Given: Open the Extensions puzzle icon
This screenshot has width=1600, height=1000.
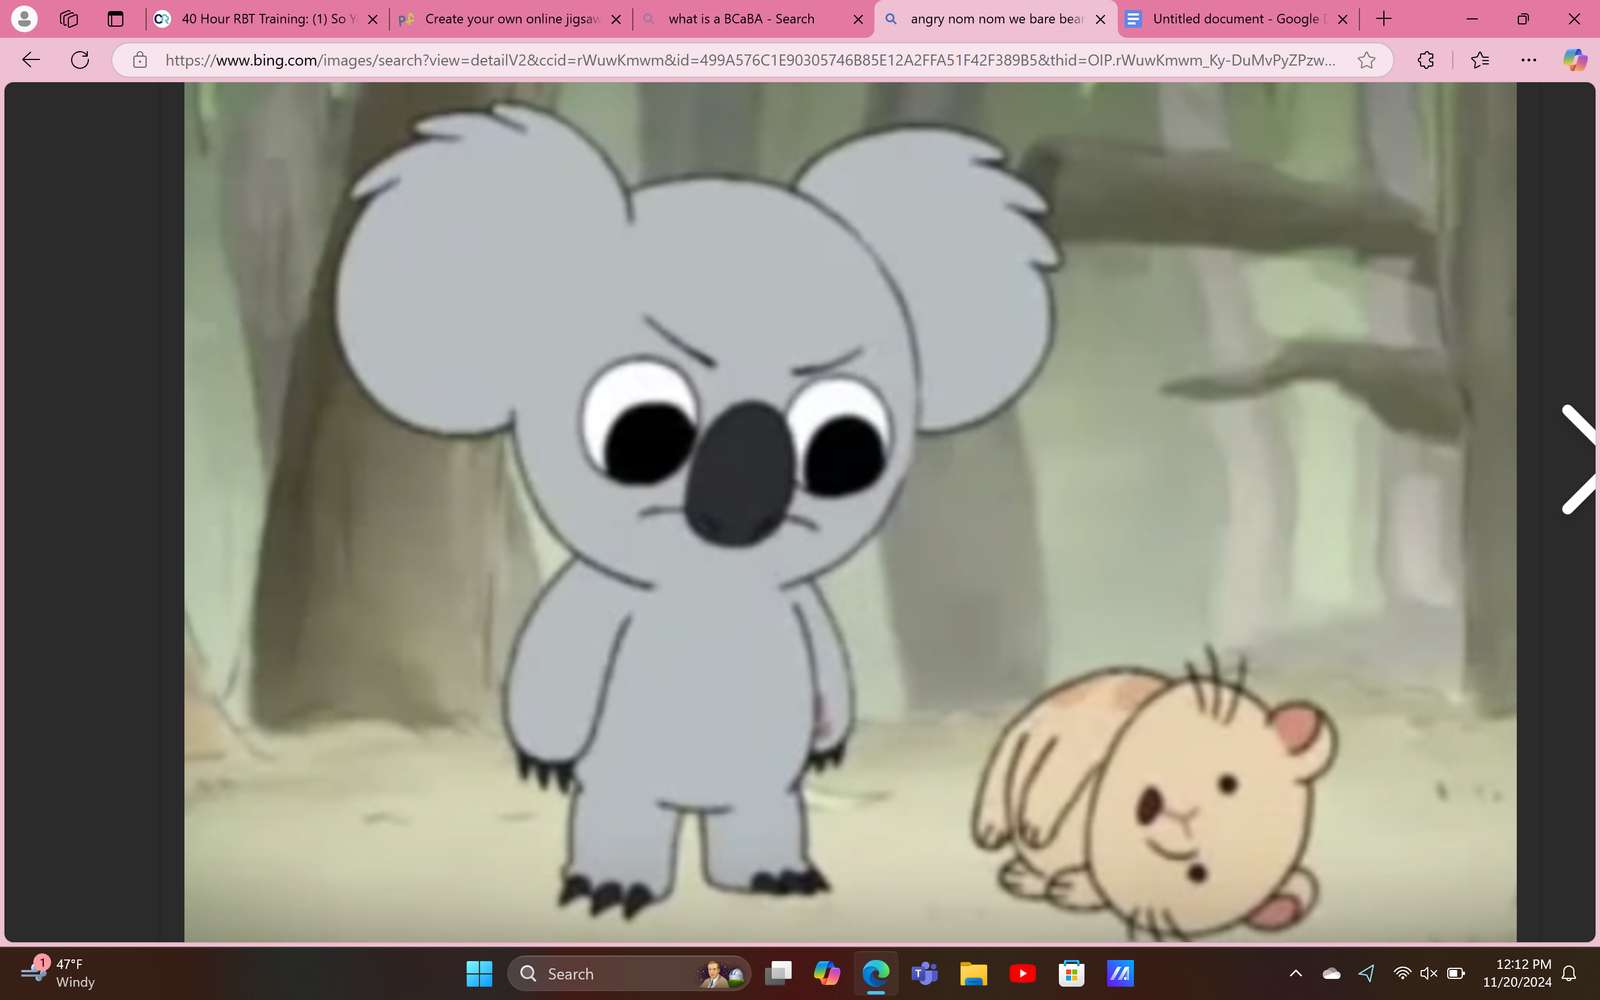Looking at the screenshot, I should click(1426, 60).
